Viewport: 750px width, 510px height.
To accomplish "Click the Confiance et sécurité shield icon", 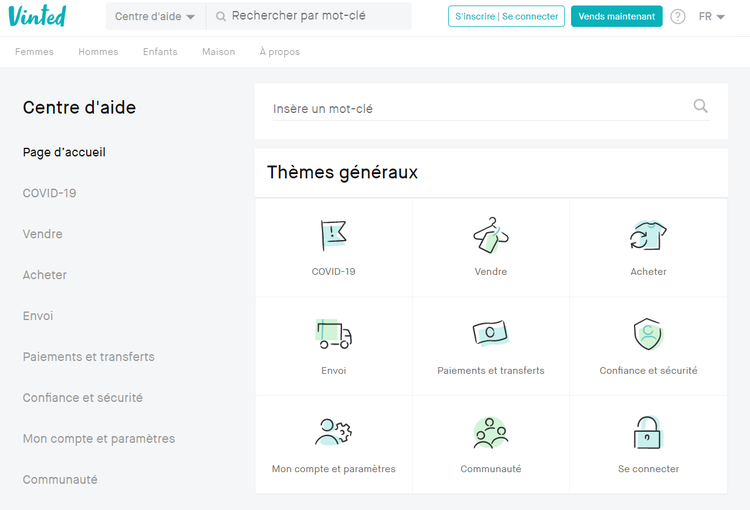I will [x=648, y=334].
